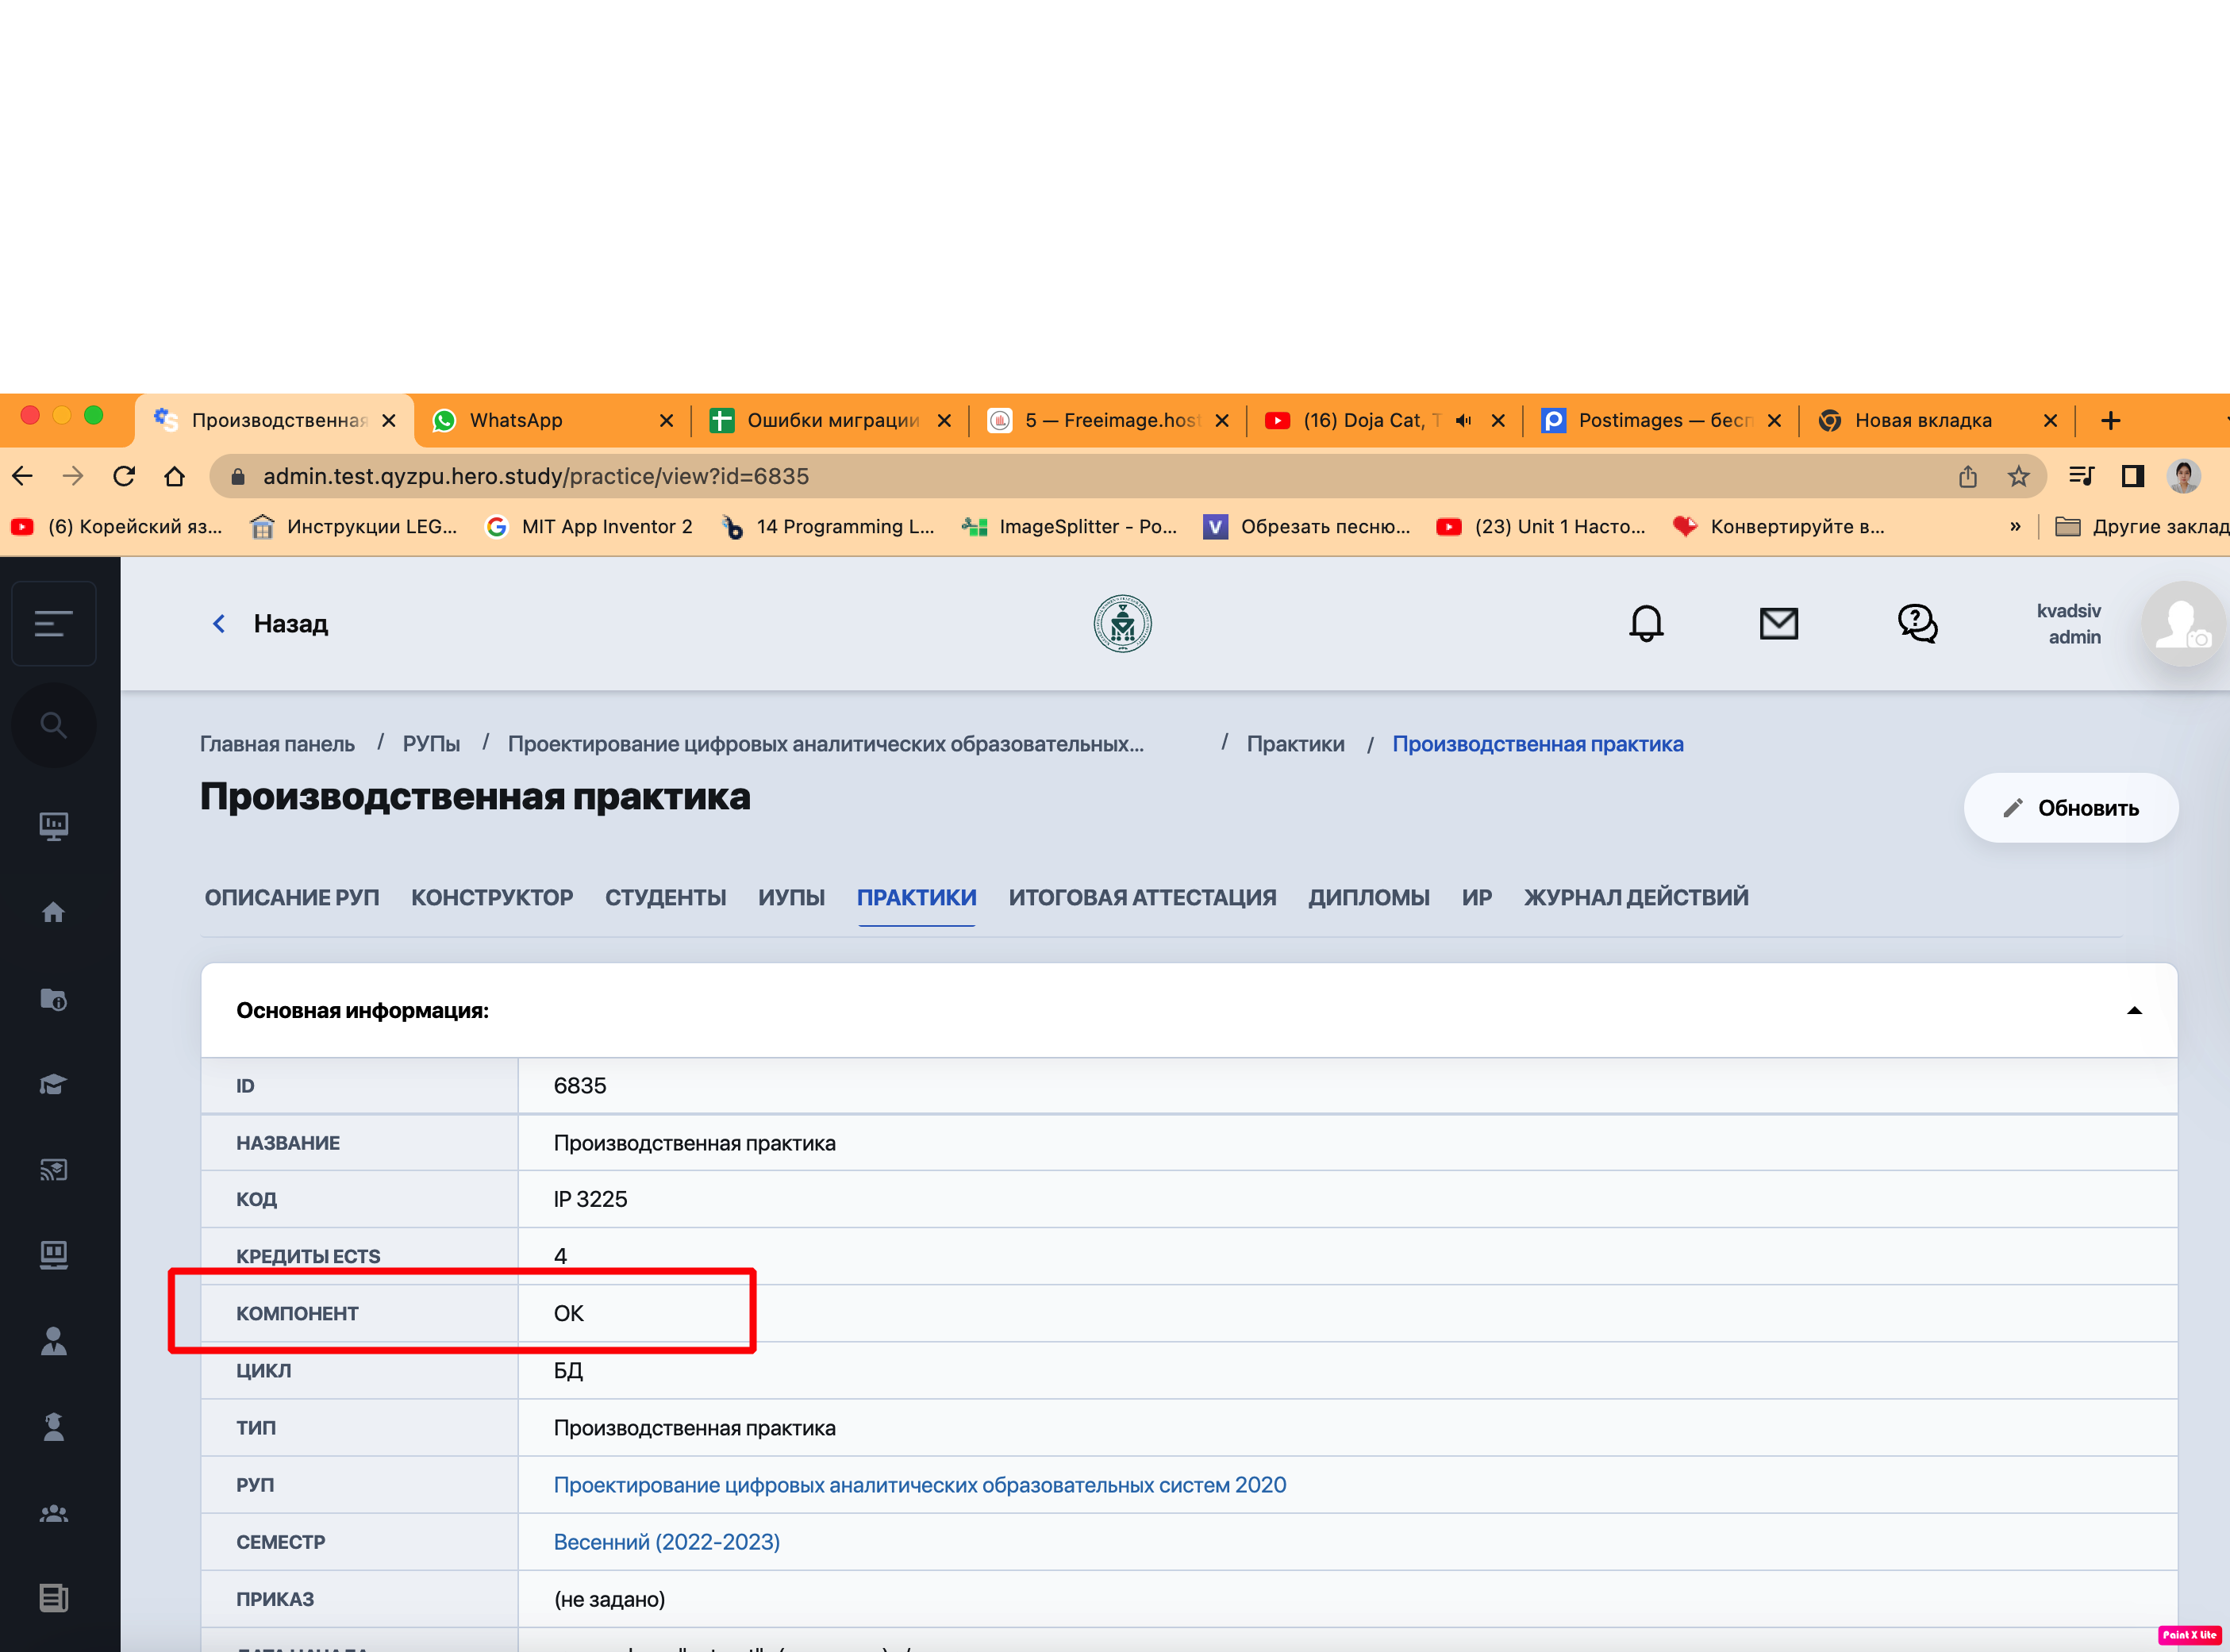Open the Главная панель breadcrumb
2230x1652 pixels.
point(277,744)
